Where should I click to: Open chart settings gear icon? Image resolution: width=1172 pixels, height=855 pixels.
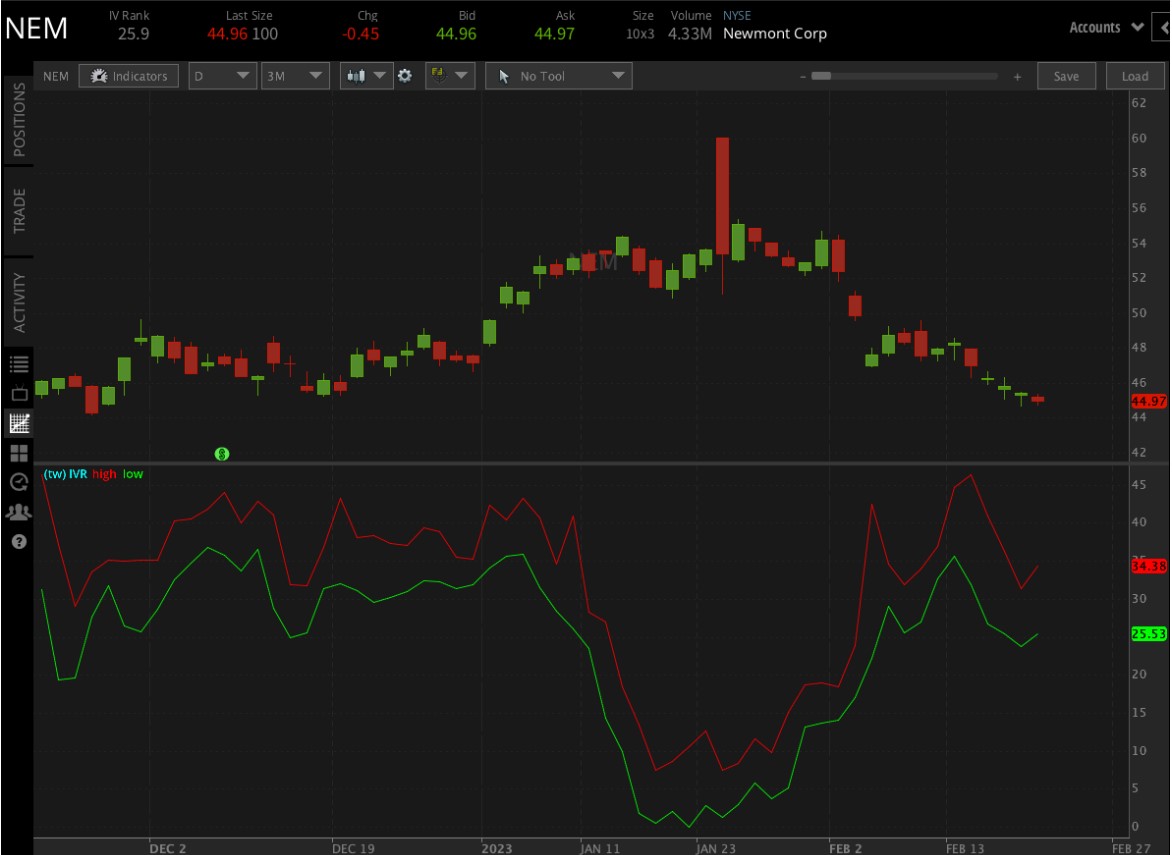[405, 76]
